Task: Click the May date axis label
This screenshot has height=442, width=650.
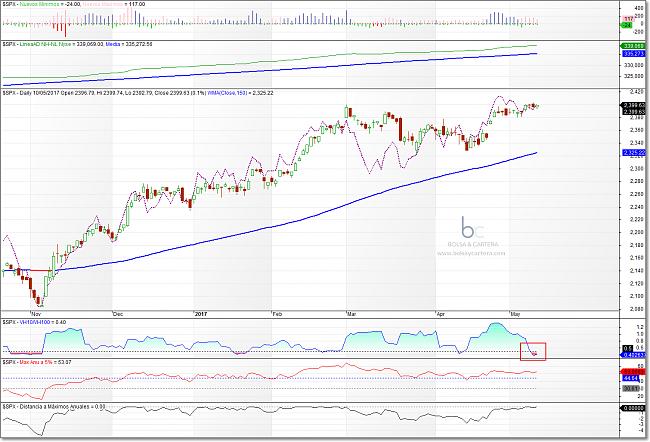Action: coord(515,314)
